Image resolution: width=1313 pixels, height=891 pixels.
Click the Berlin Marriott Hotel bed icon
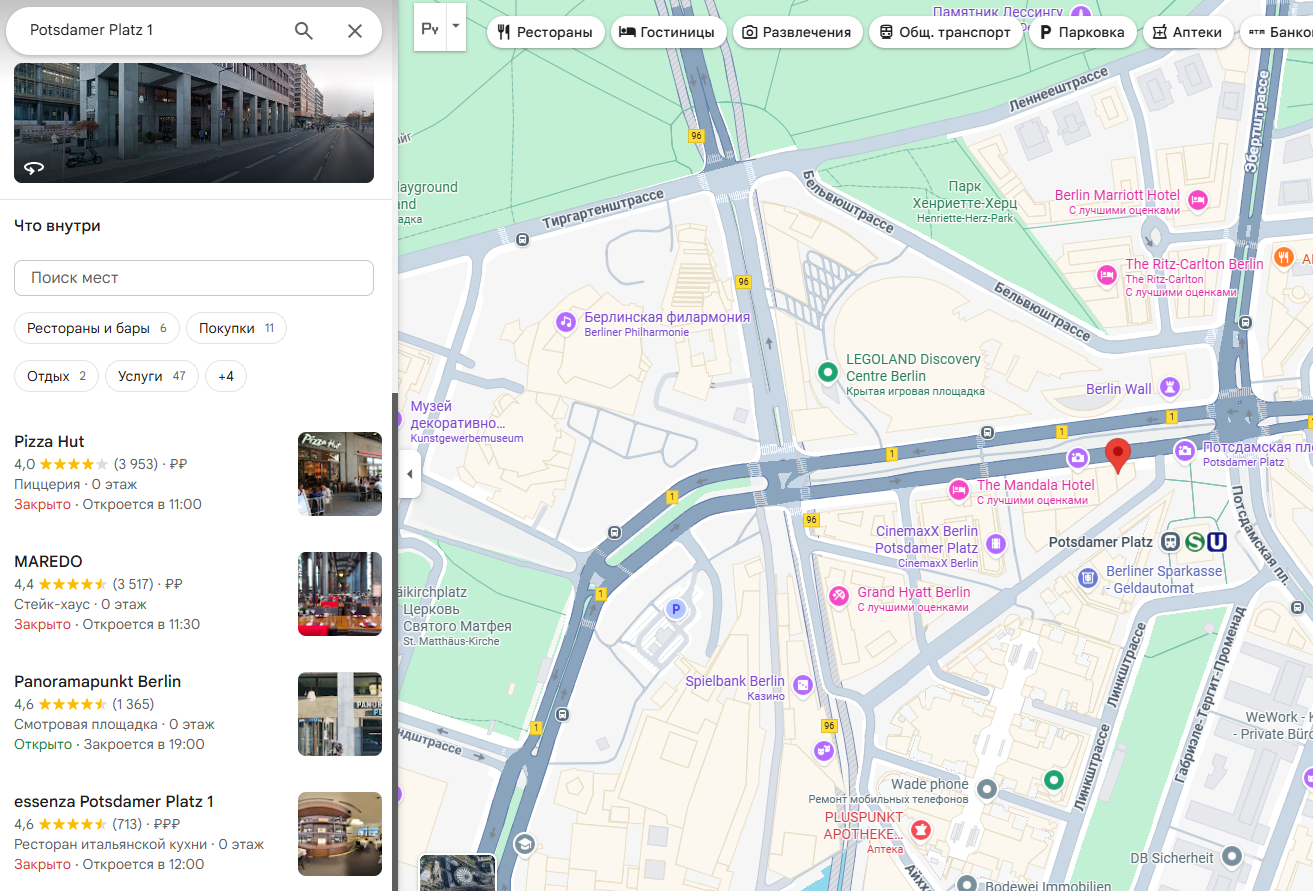coord(1199,200)
